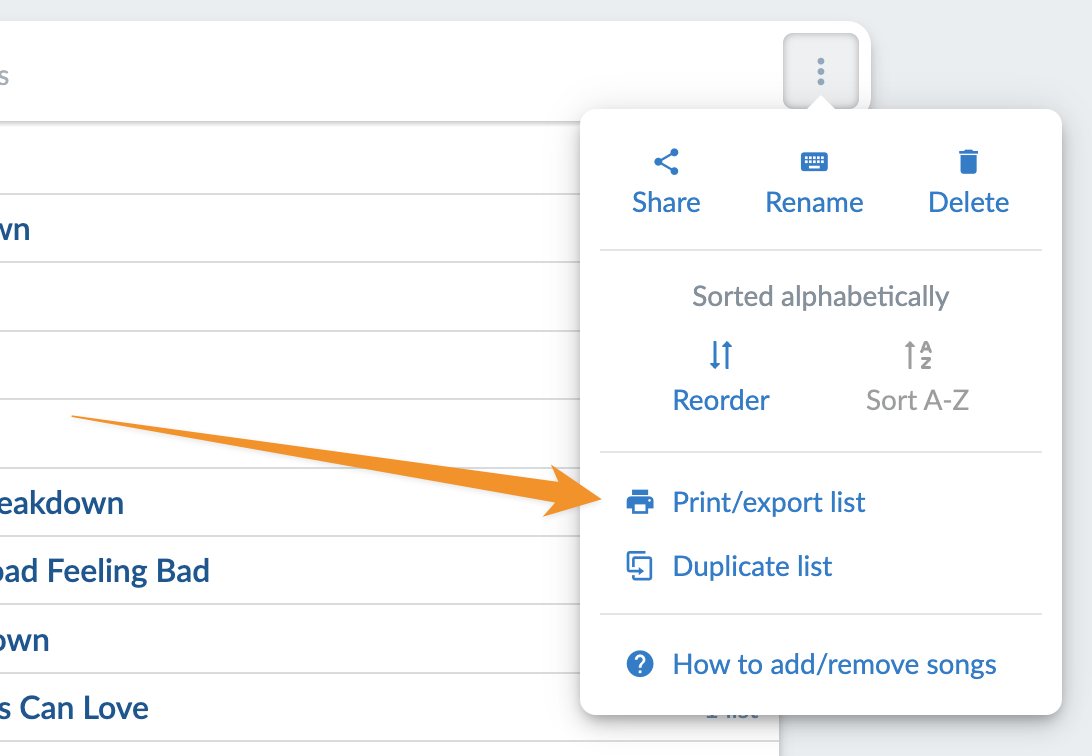Choose the Rename label
Image resolution: width=1092 pixels, height=756 pixels.
[x=814, y=202]
